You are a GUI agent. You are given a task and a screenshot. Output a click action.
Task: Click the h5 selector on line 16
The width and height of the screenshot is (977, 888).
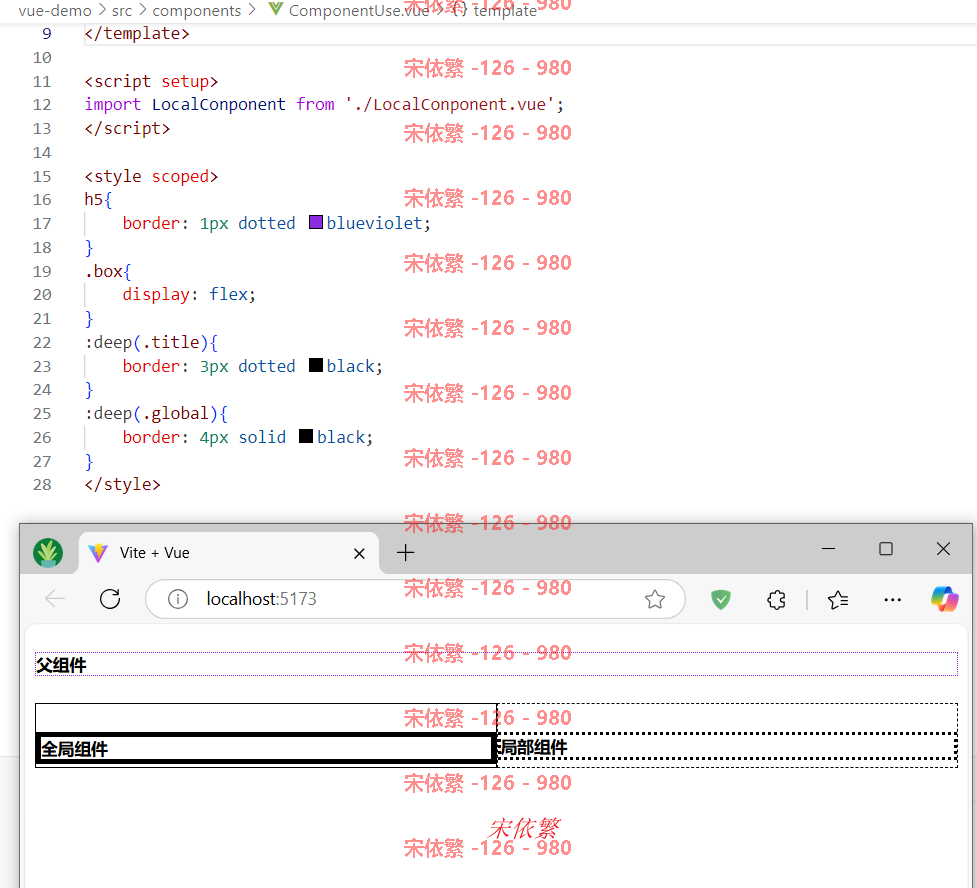coord(94,199)
